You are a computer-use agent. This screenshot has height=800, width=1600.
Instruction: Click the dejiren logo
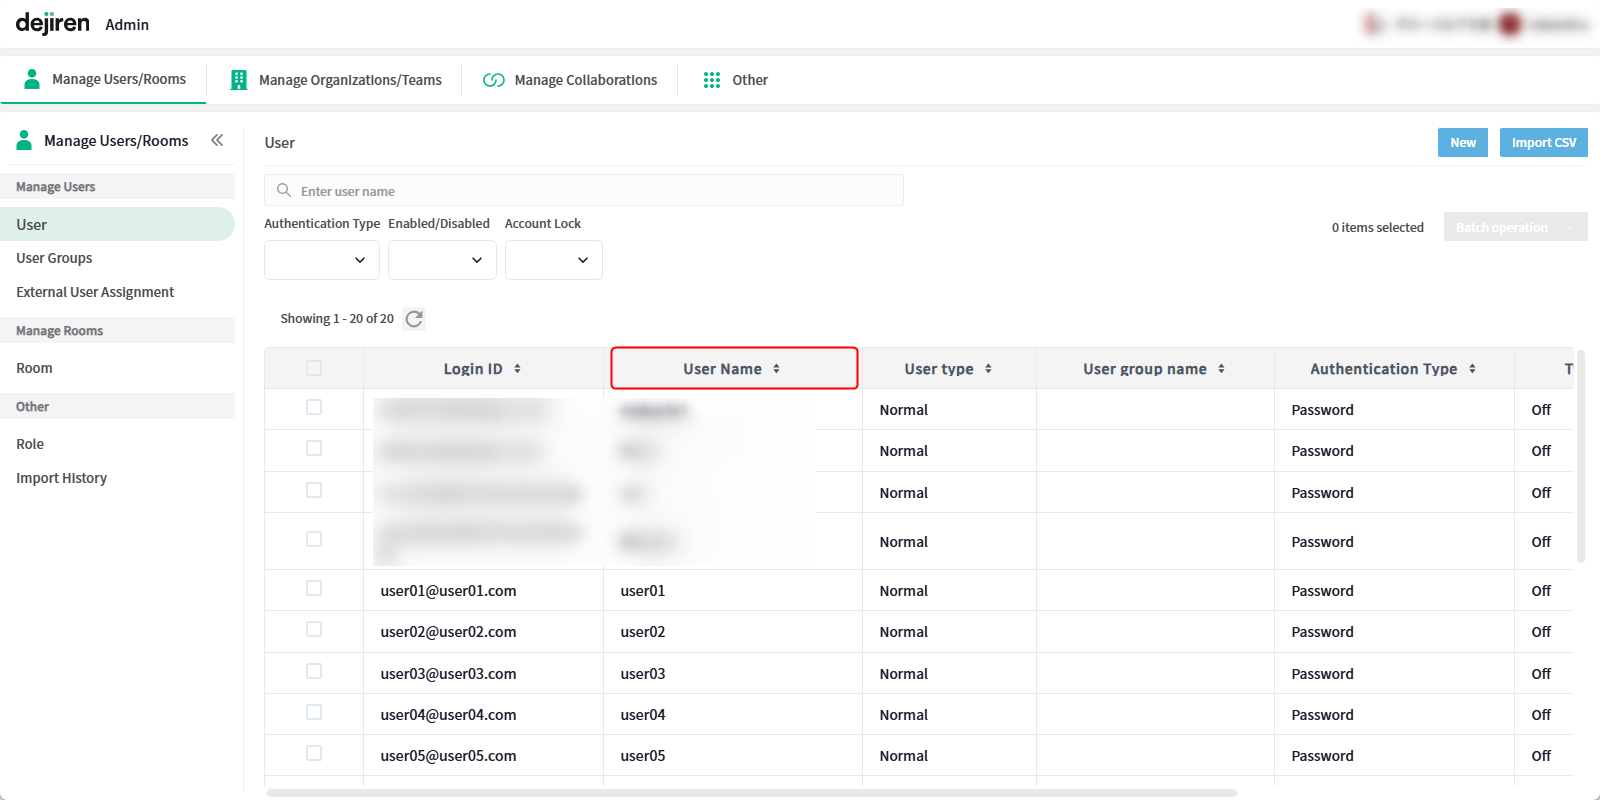[53, 23]
